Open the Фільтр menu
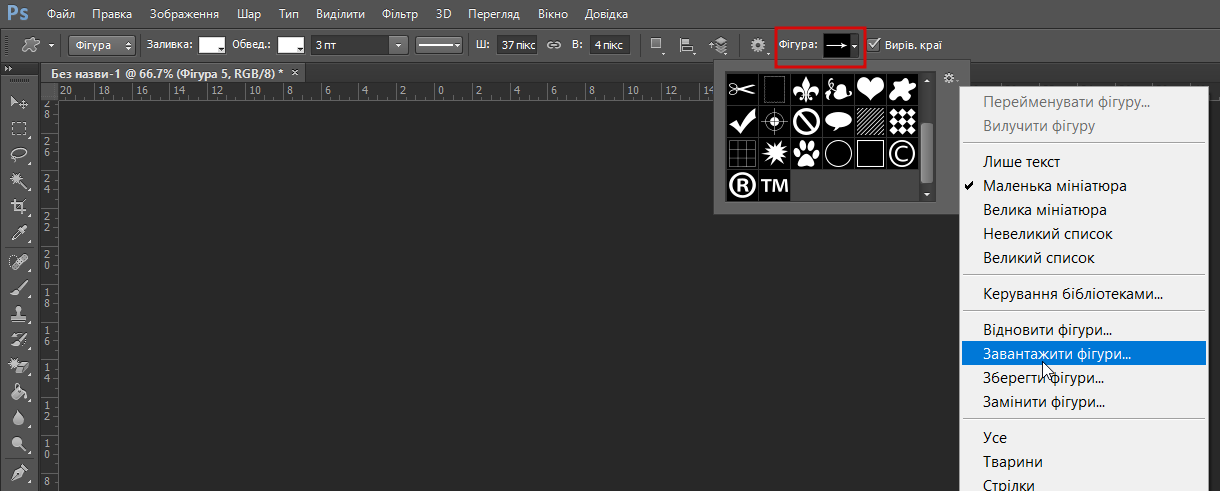This screenshot has width=1220, height=491. (x=399, y=14)
